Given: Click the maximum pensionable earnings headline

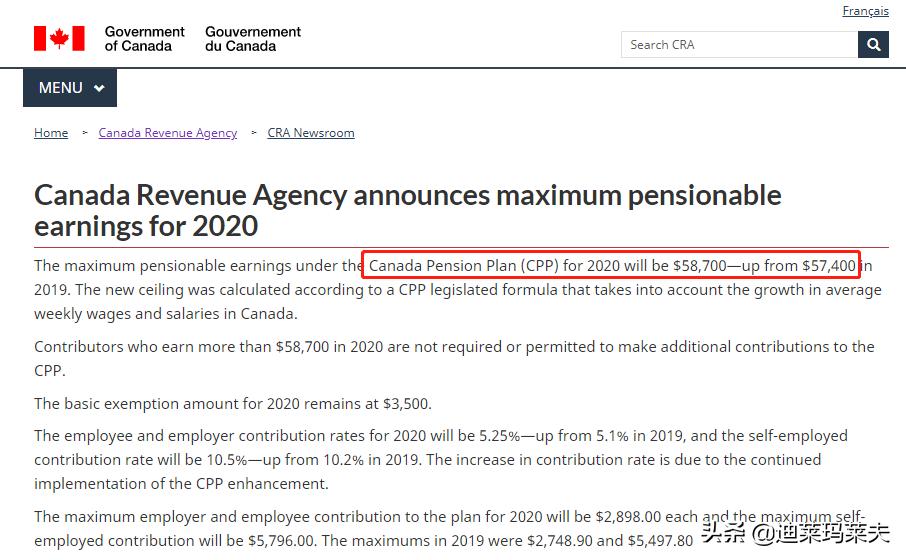Looking at the screenshot, I should tap(407, 209).
